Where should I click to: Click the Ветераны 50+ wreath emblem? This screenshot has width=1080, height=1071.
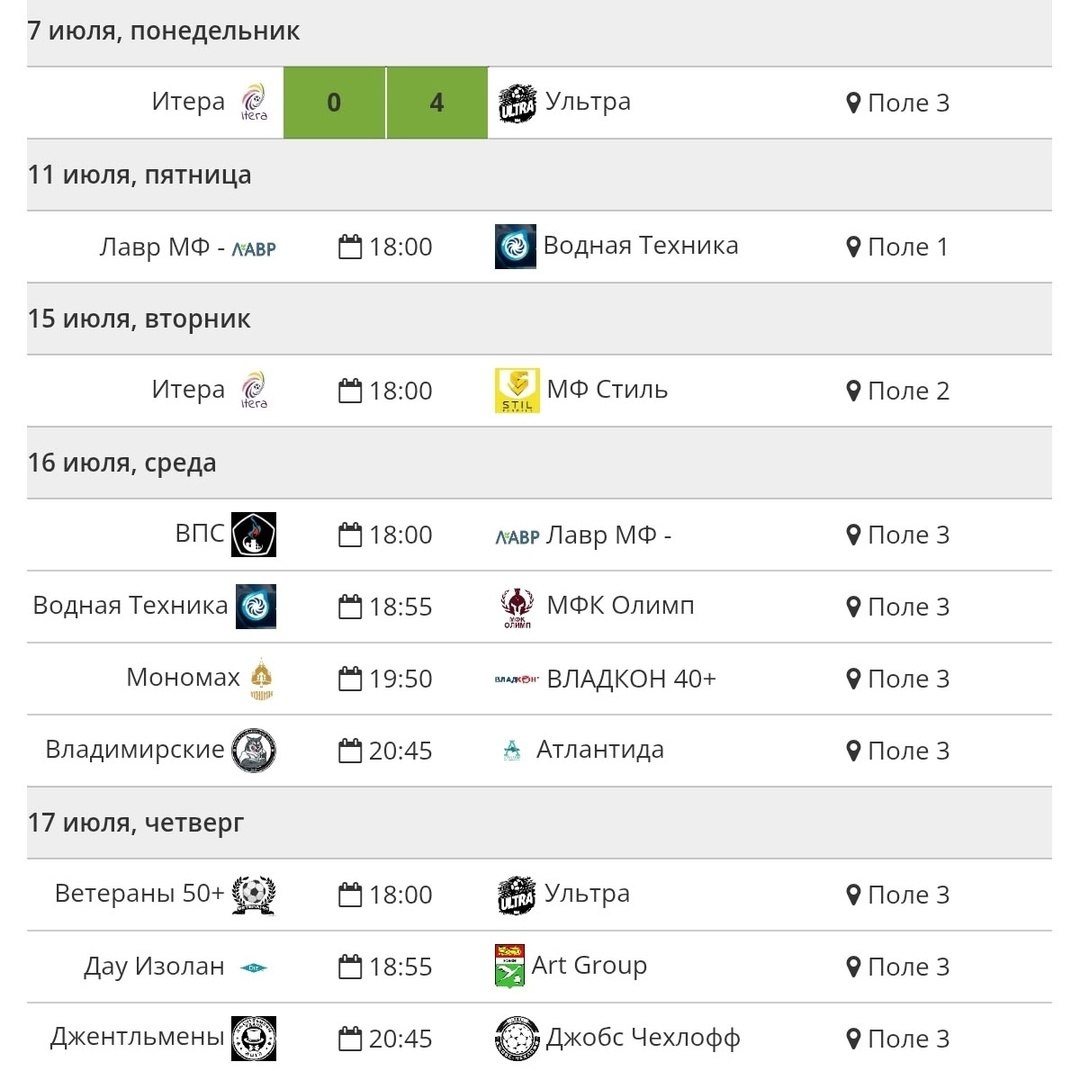(253, 894)
